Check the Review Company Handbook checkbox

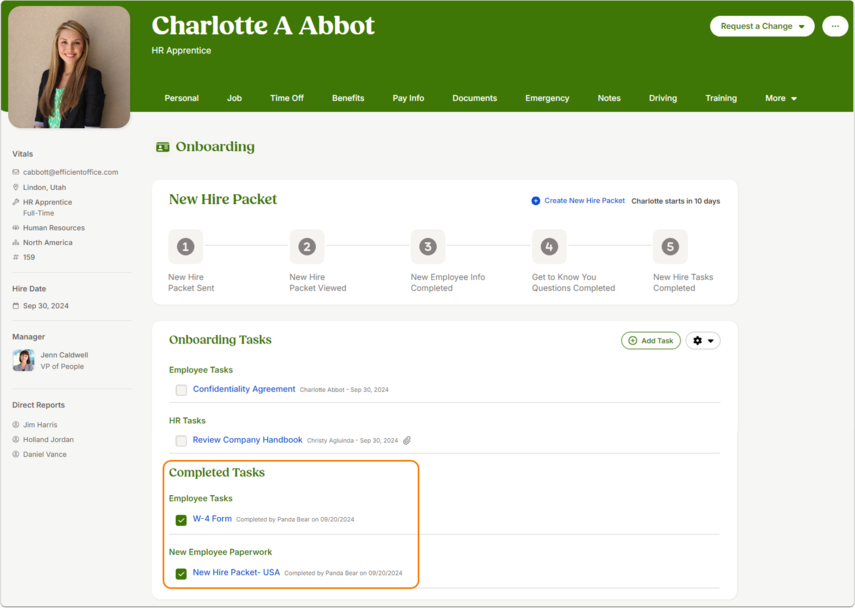click(181, 441)
